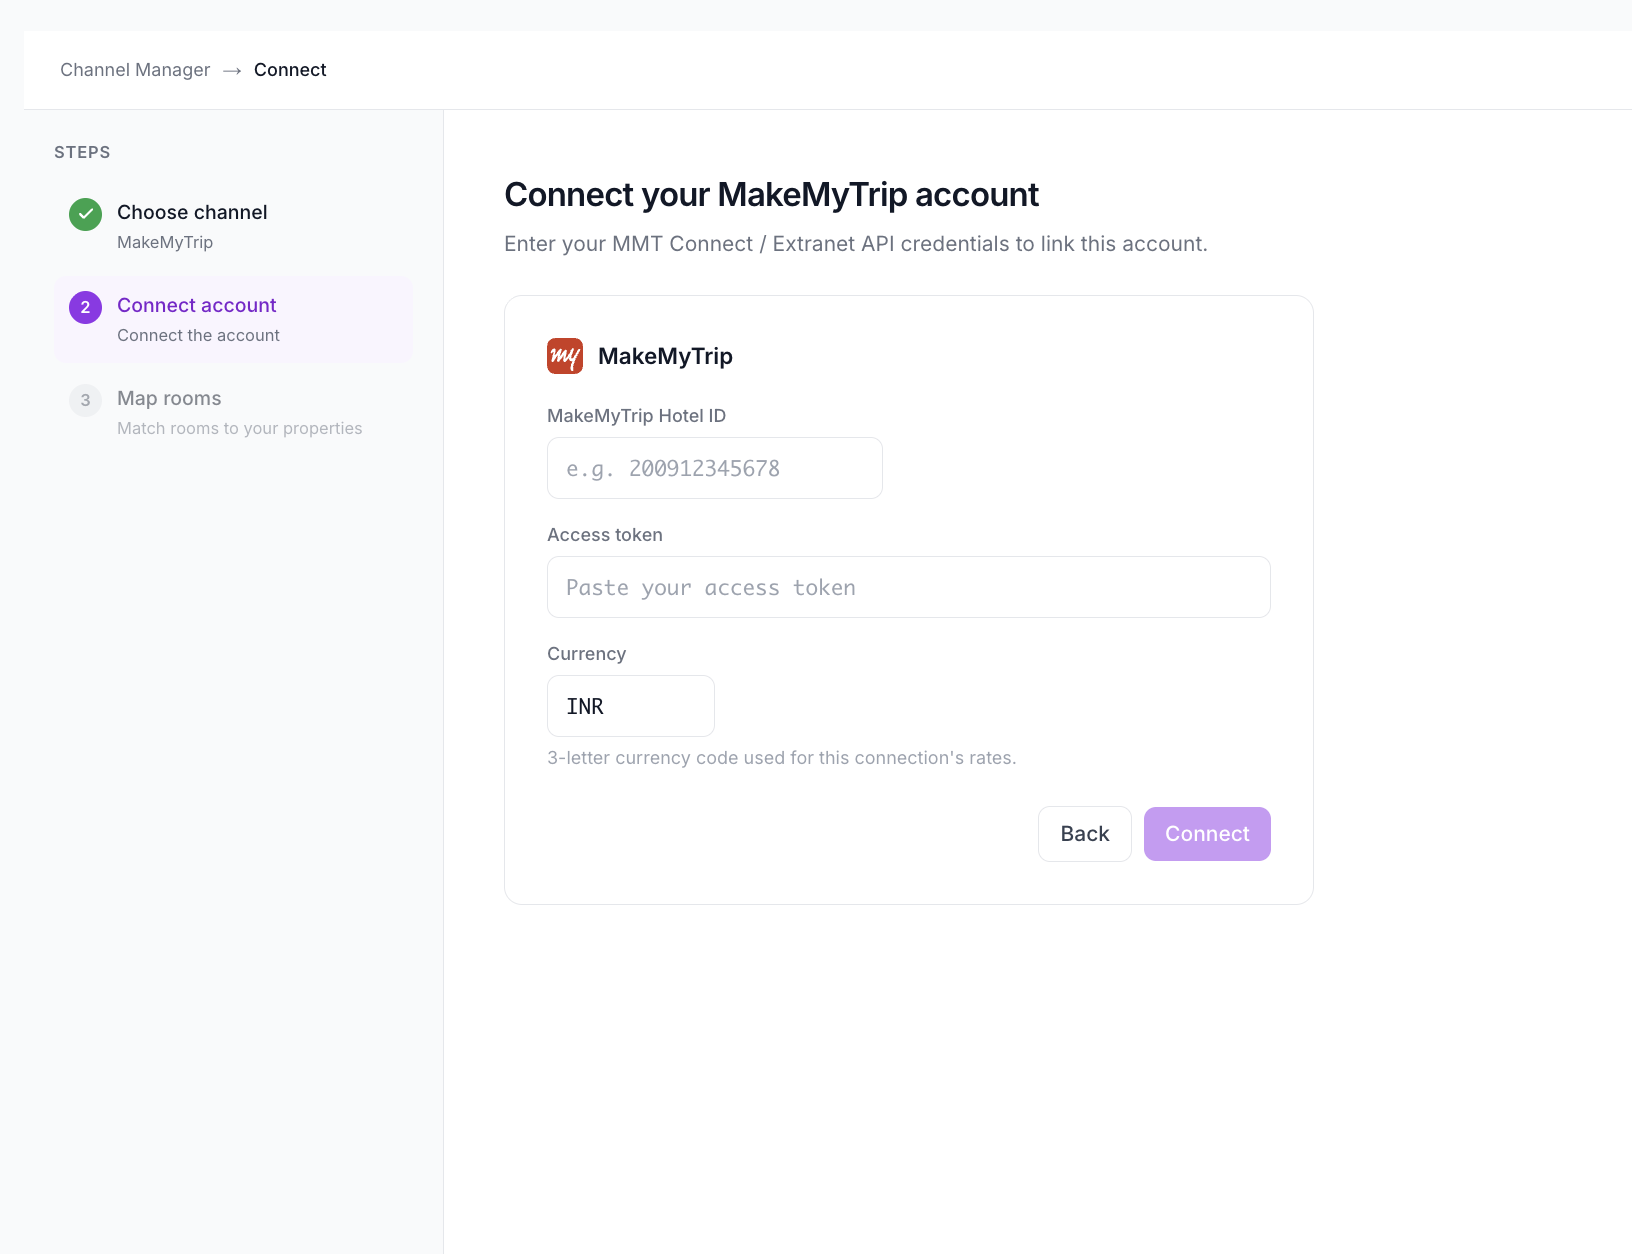Click the Currency label
1632x1254 pixels.
(587, 654)
